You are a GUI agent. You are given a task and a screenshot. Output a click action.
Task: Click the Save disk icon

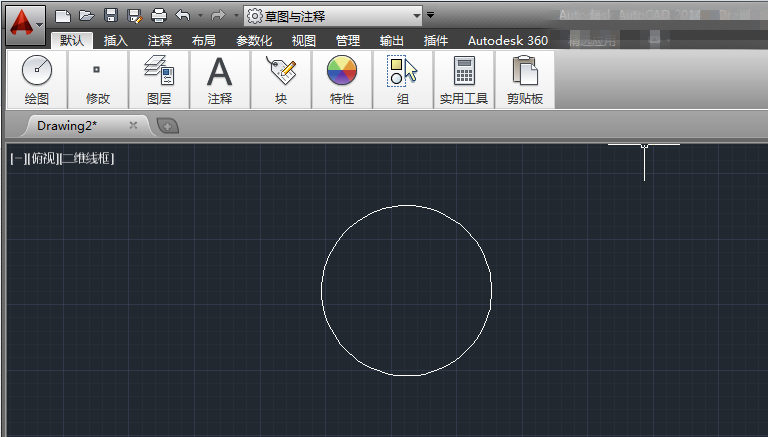111,16
